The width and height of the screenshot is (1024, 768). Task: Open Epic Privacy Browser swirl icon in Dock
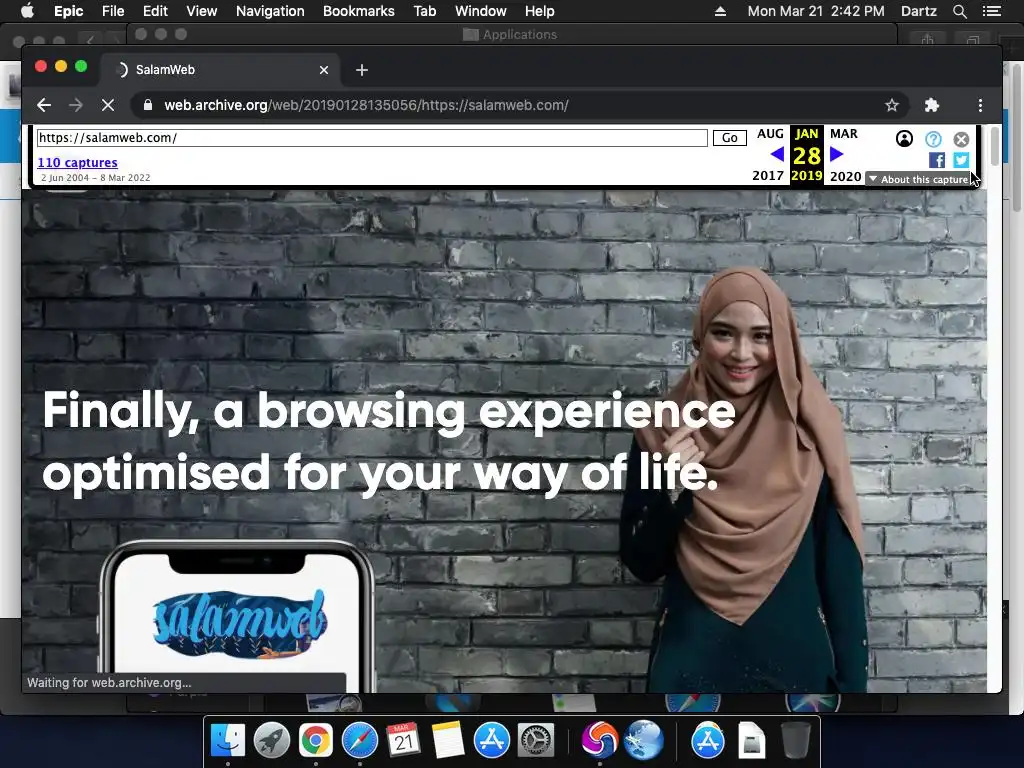[x=599, y=741]
